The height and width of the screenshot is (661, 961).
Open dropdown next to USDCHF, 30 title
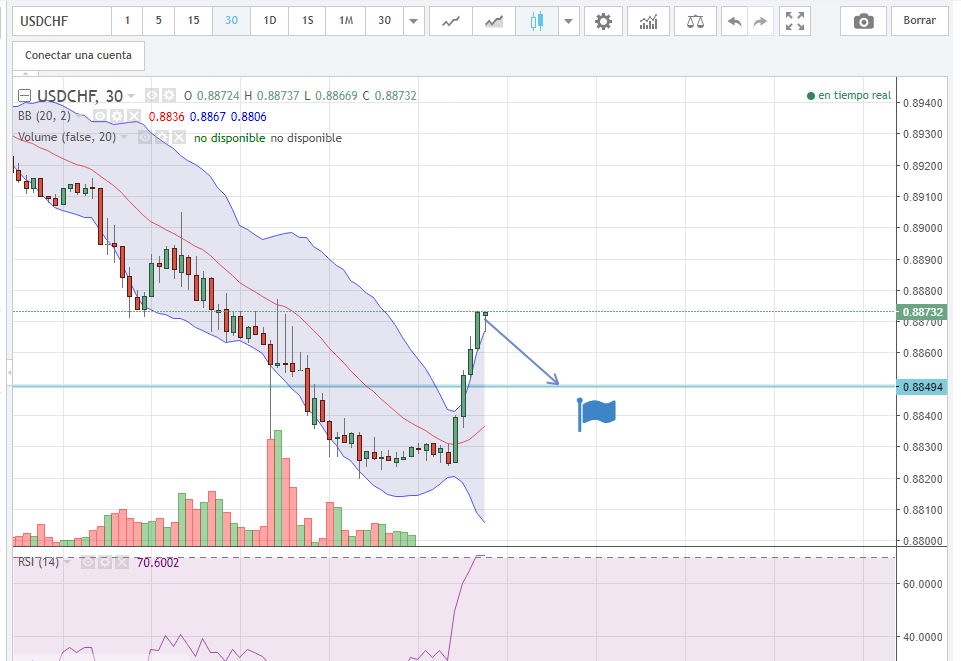tap(131, 96)
